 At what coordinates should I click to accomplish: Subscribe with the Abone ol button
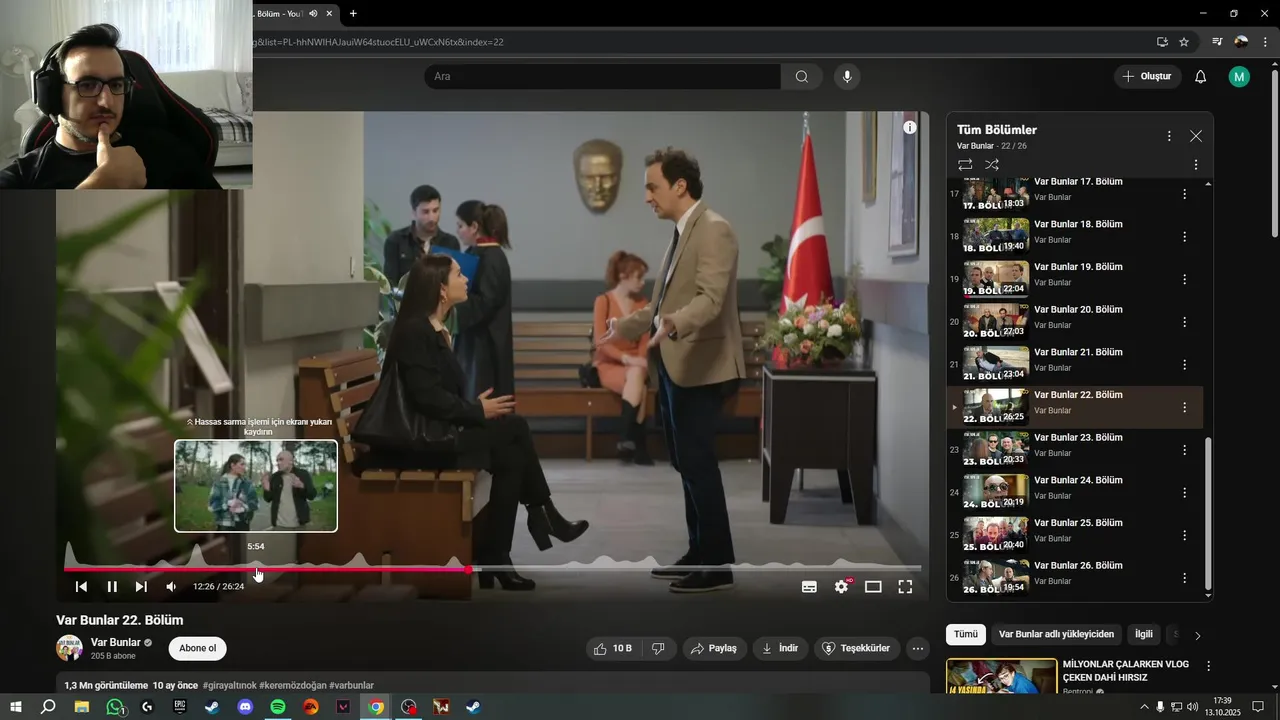tap(197, 648)
